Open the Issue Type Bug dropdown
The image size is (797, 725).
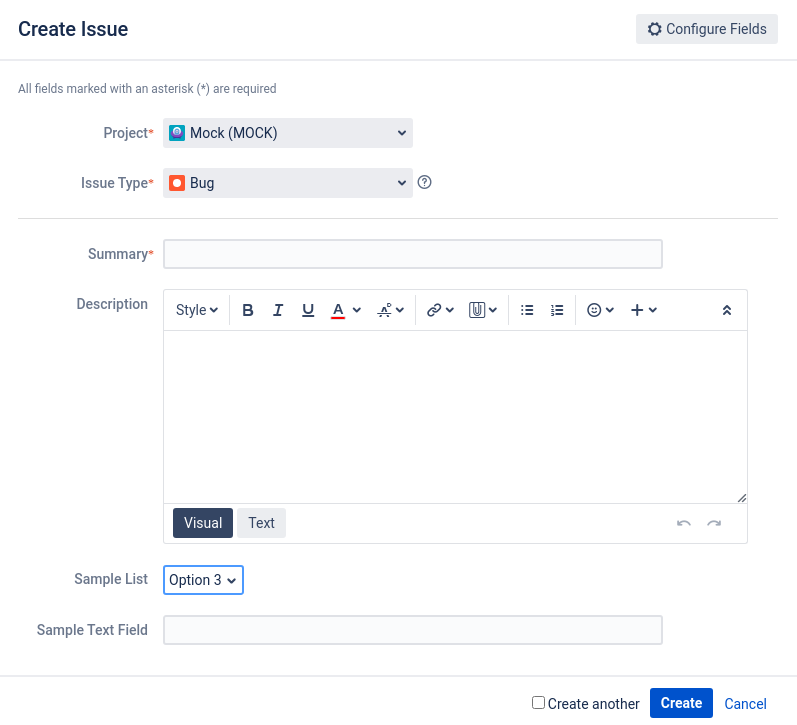(x=288, y=183)
